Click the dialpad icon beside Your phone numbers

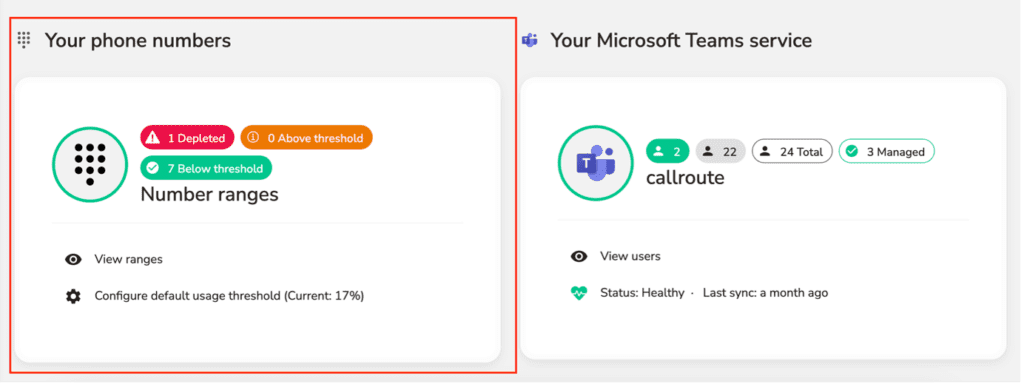point(24,40)
